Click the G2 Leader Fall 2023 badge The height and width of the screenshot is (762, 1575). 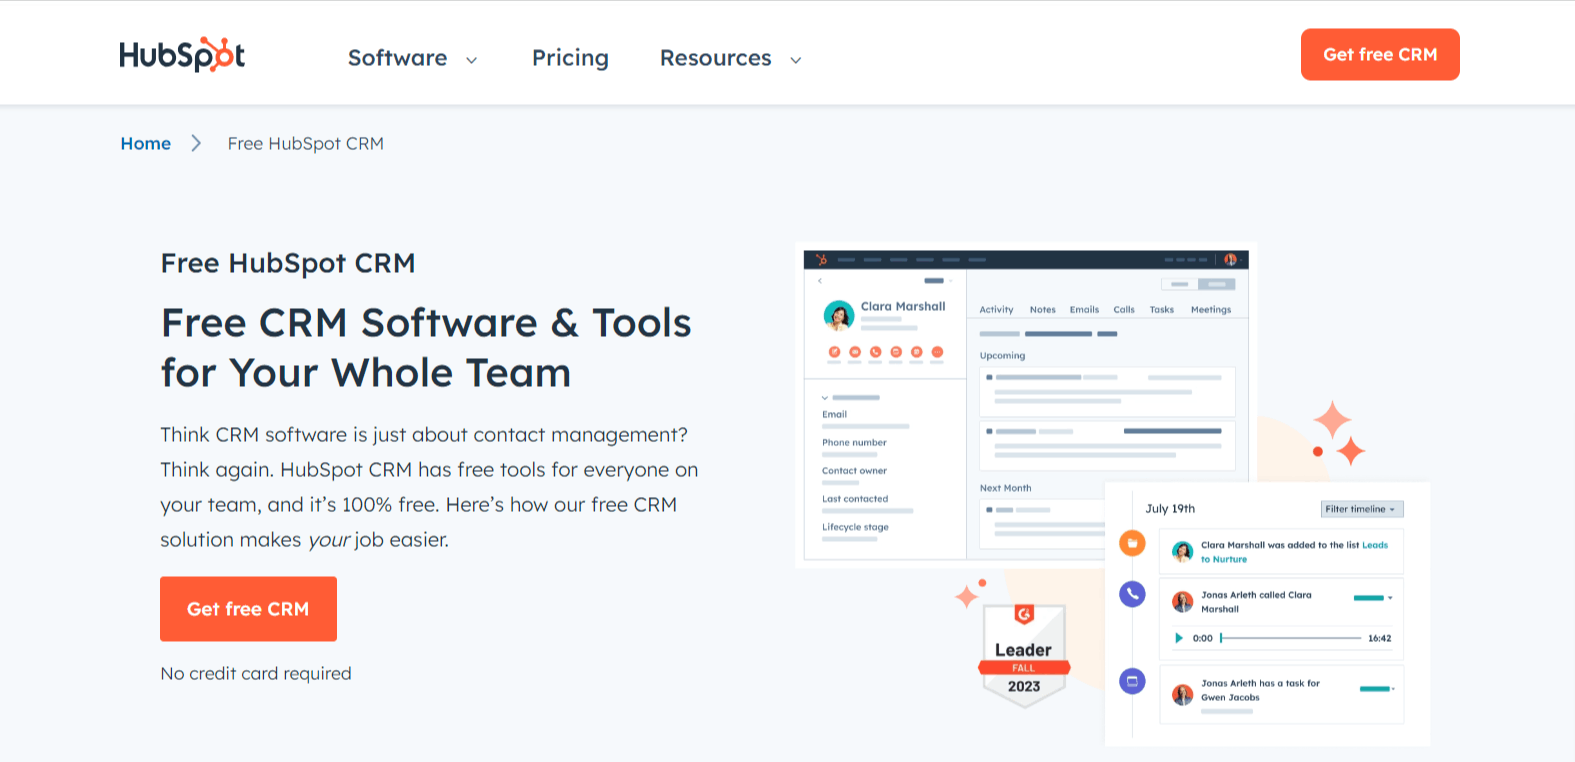point(1024,655)
